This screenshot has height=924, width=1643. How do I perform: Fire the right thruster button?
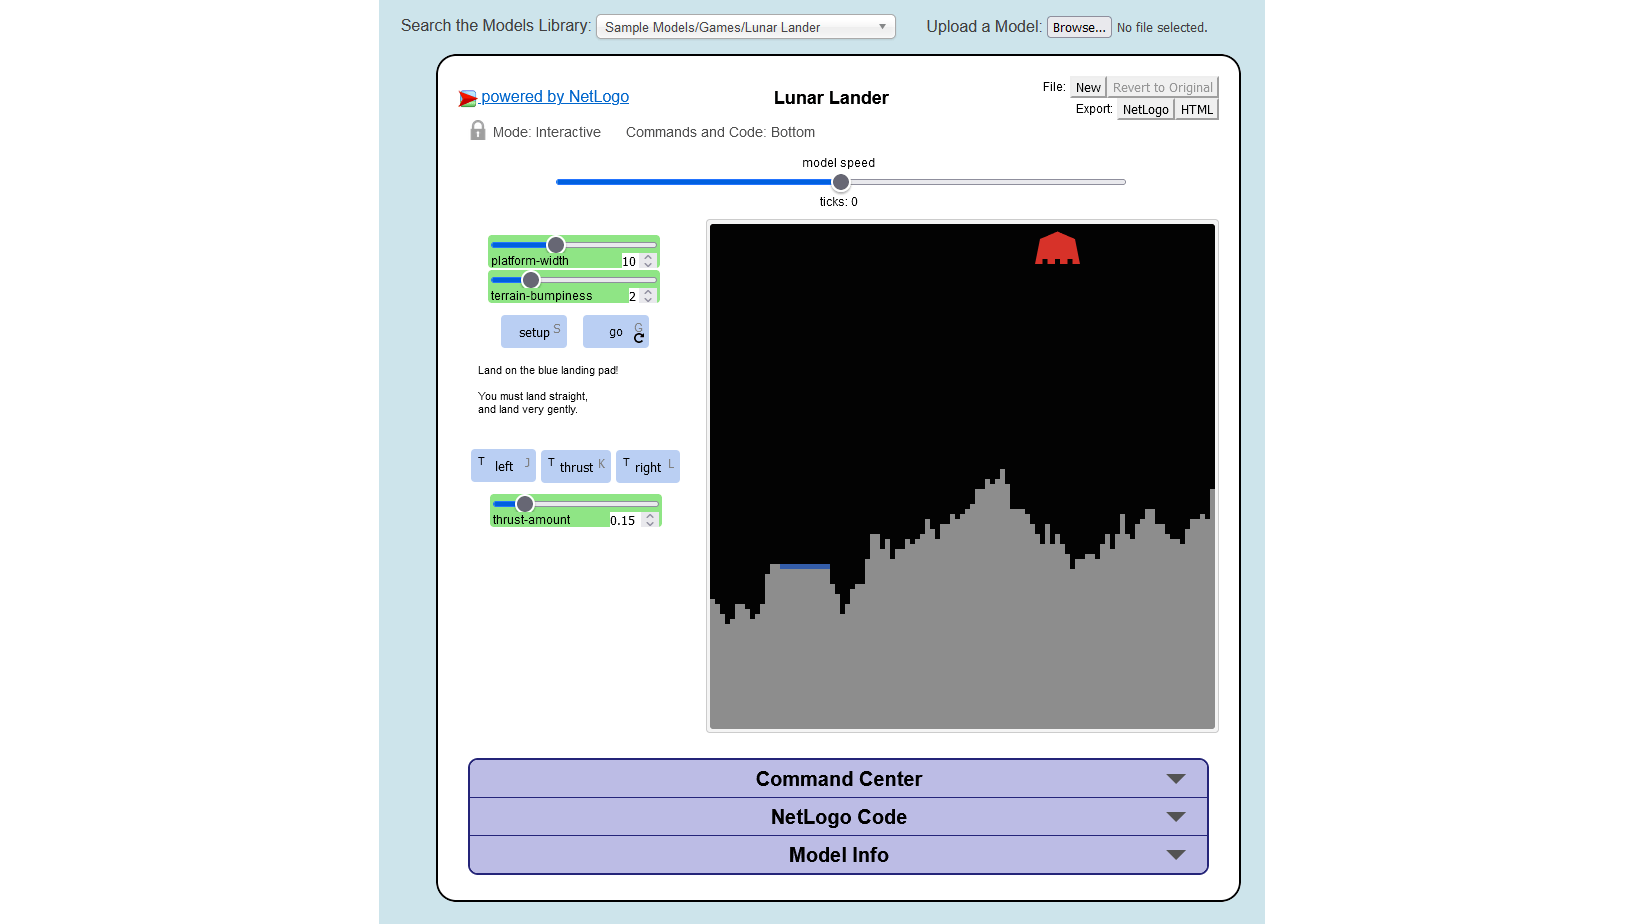pyautogui.click(x=648, y=466)
